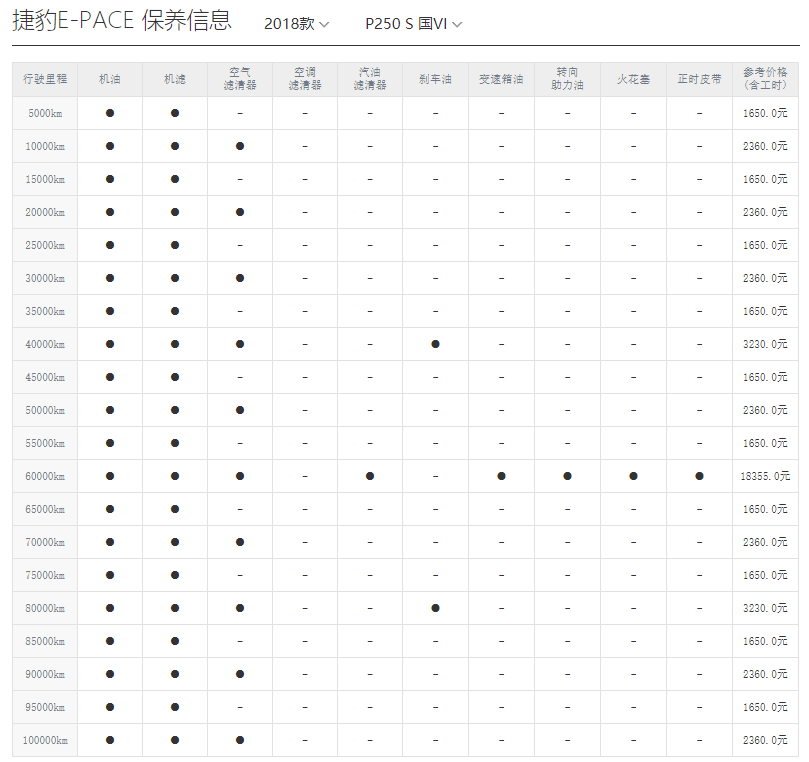This screenshot has width=809, height=762.
Task: Click the 正时皮带 dot in 60000km row
Action: coord(700,476)
